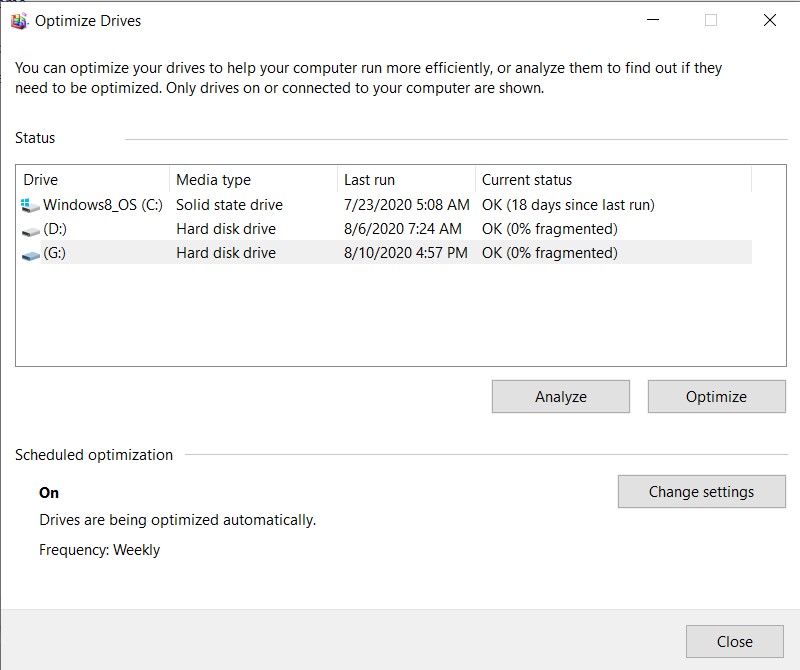Click 'OK (0% fragmented)' status in (D:) row

550,229
